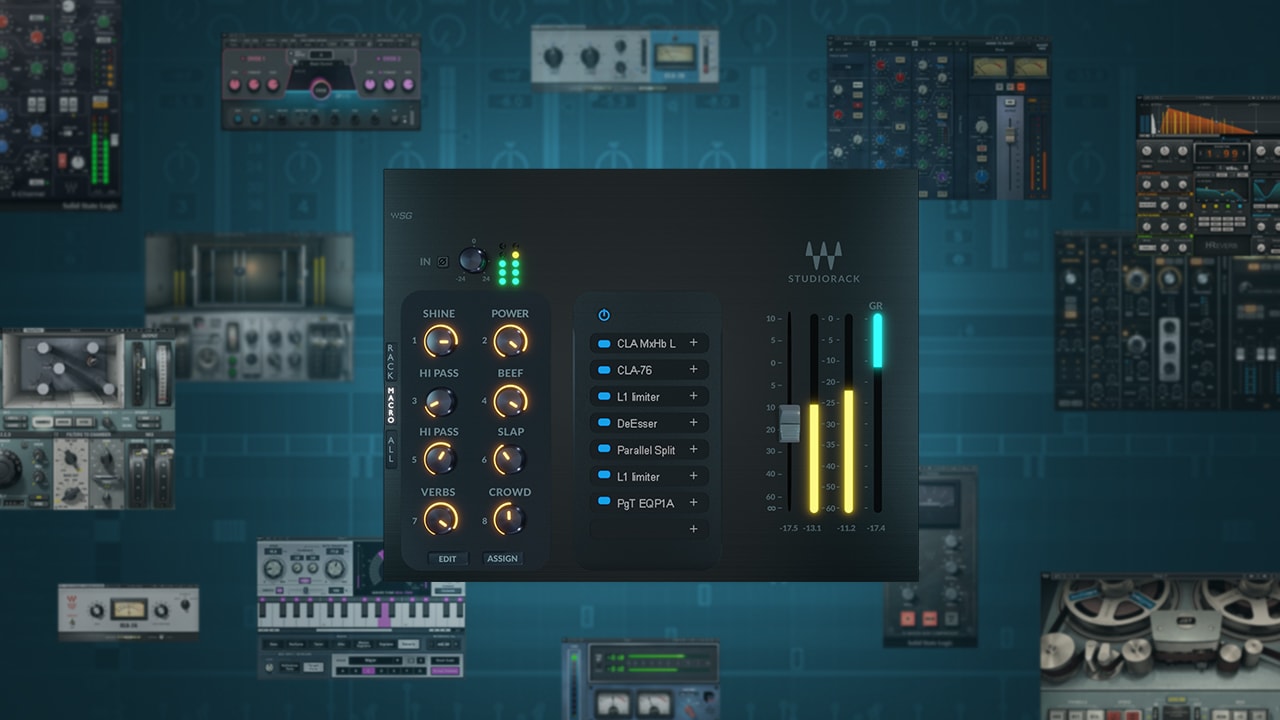This screenshot has width=1280, height=720.
Task: Click the -17.4 GR readout
Action: [x=877, y=528]
